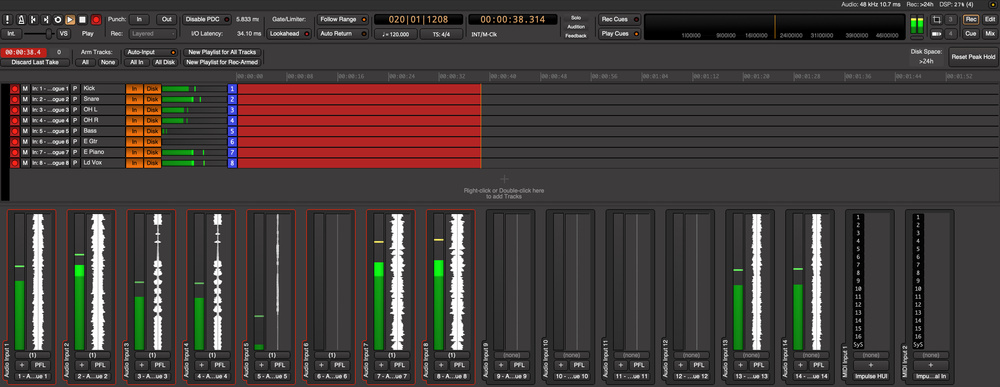This screenshot has height=387, width=1000.
Task: Click the Discard Last Take button
Action: (35, 62)
